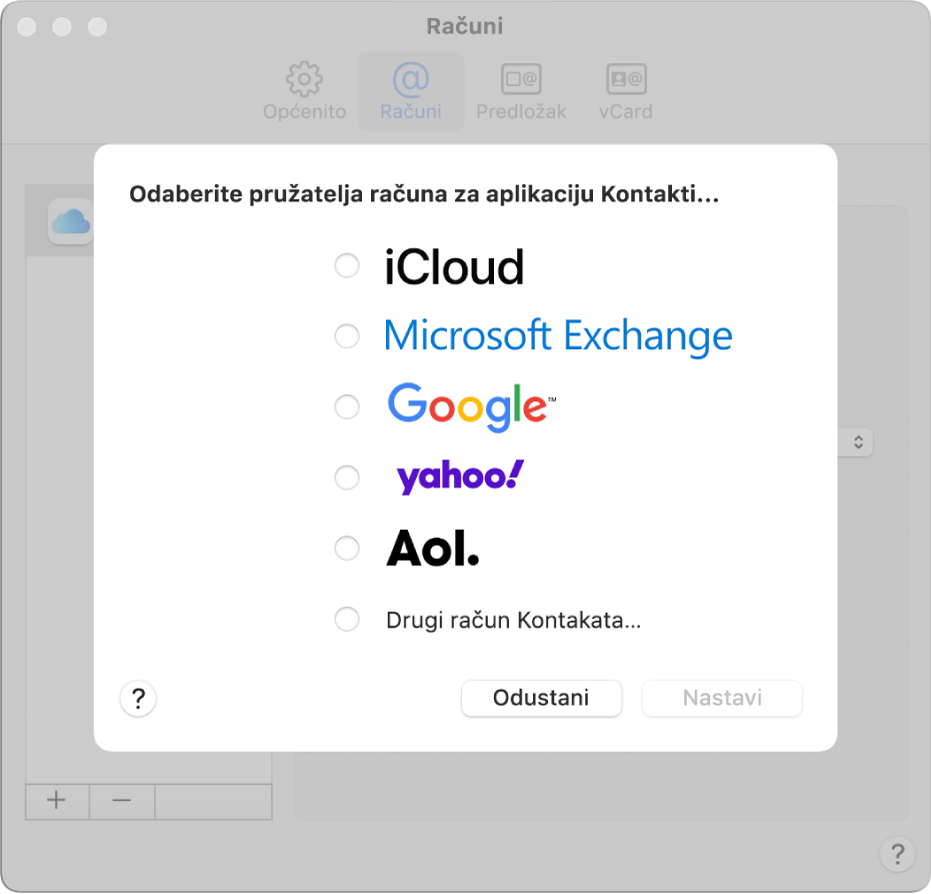Image resolution: width=931 pixels, height=894 pixels.
Task: Click the Drugi račun Kontakata label
Action: pyautogui.click(x=514, y=620)
